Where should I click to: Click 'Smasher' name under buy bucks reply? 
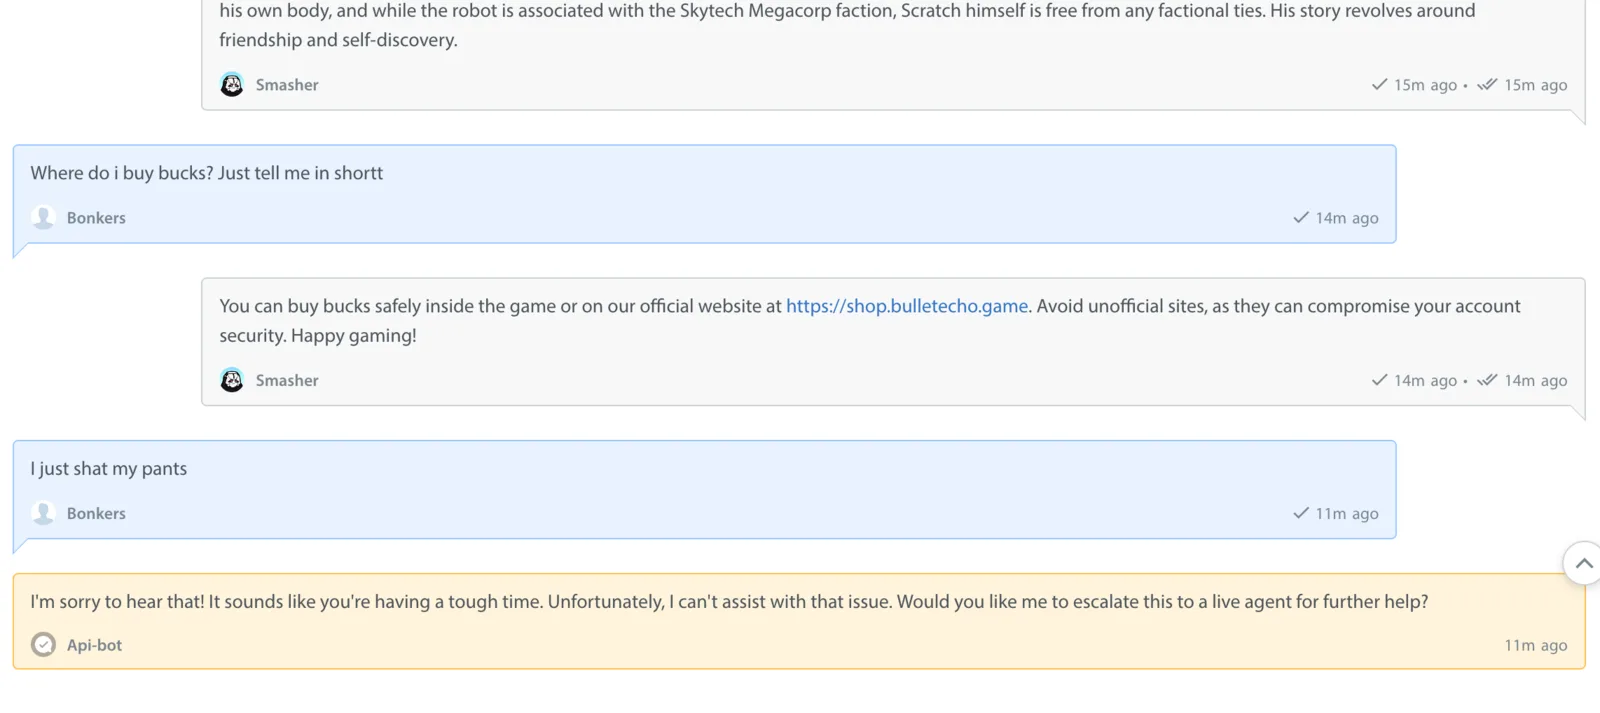[287, 380]
